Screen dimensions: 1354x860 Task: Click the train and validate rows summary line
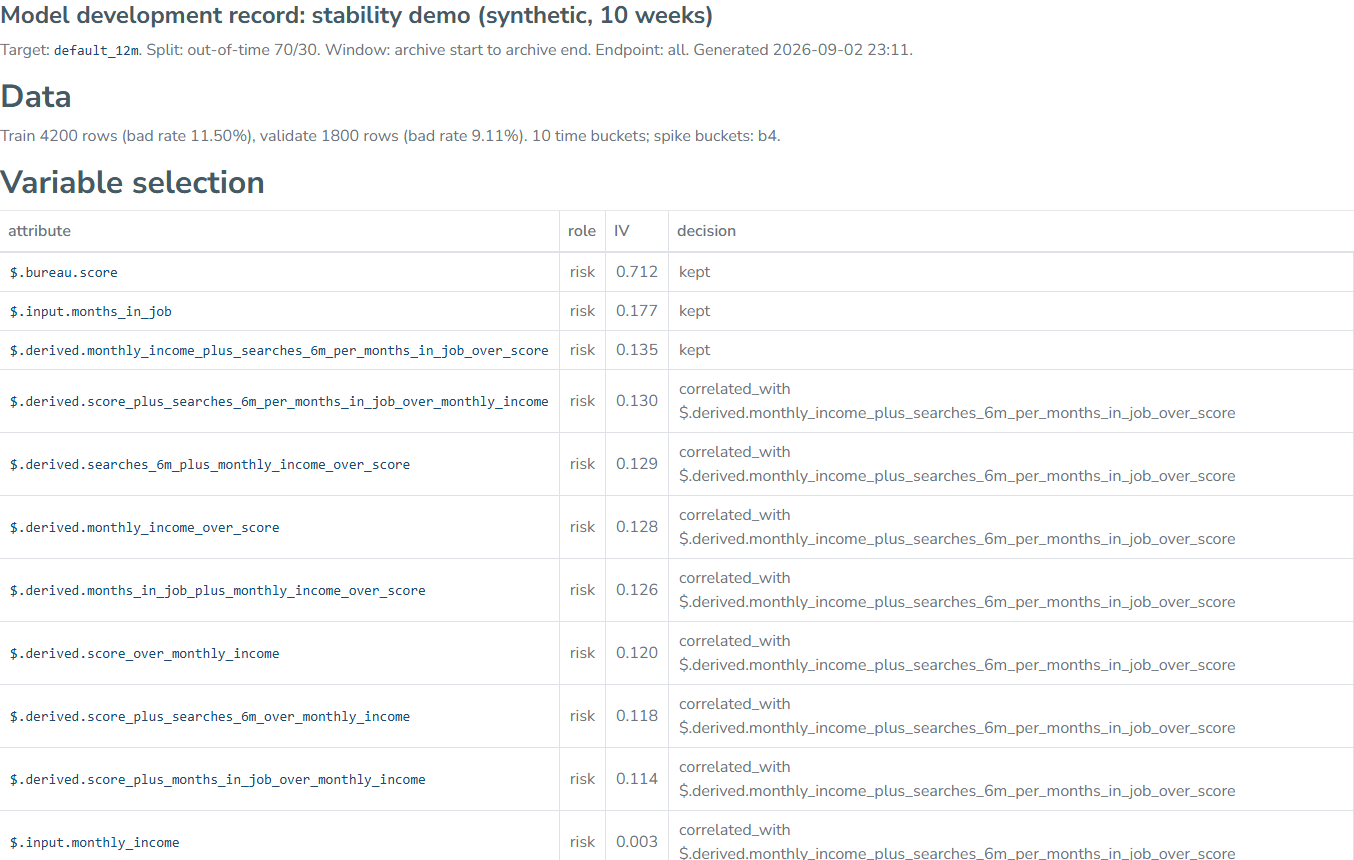tap(390, 136)
